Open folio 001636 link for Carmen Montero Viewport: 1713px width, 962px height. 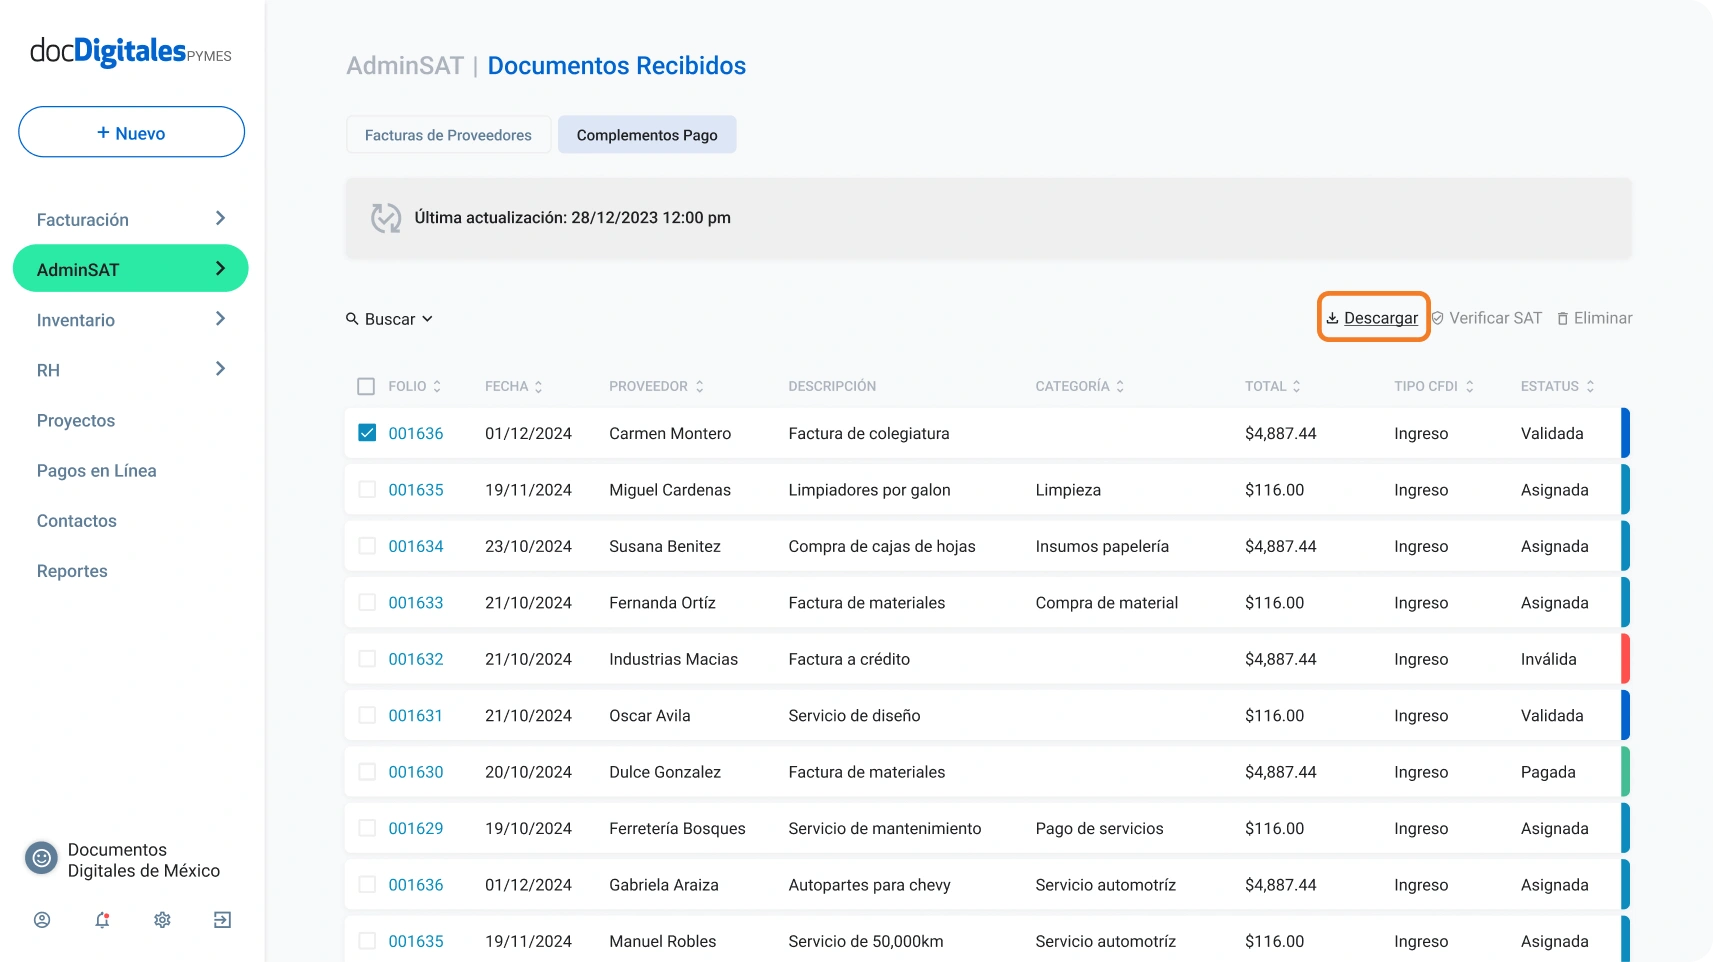tap(416, 433)
